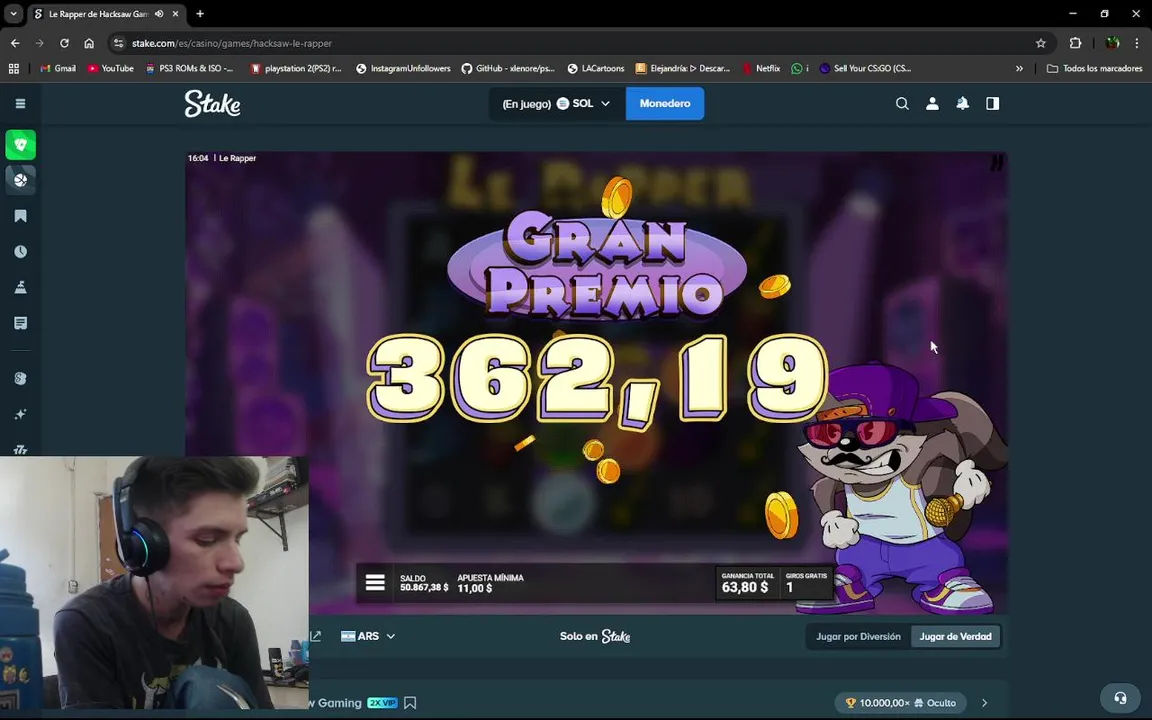Open the Monedero wallet button
Viewport: 1152px width, 720px height.
(x=665, y=104)
